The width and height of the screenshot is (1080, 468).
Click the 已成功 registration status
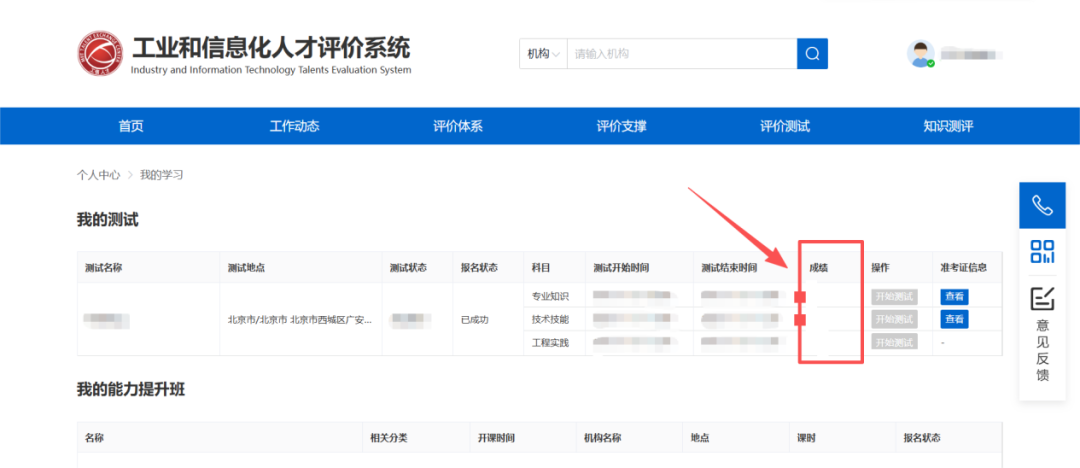click(475, 320)
